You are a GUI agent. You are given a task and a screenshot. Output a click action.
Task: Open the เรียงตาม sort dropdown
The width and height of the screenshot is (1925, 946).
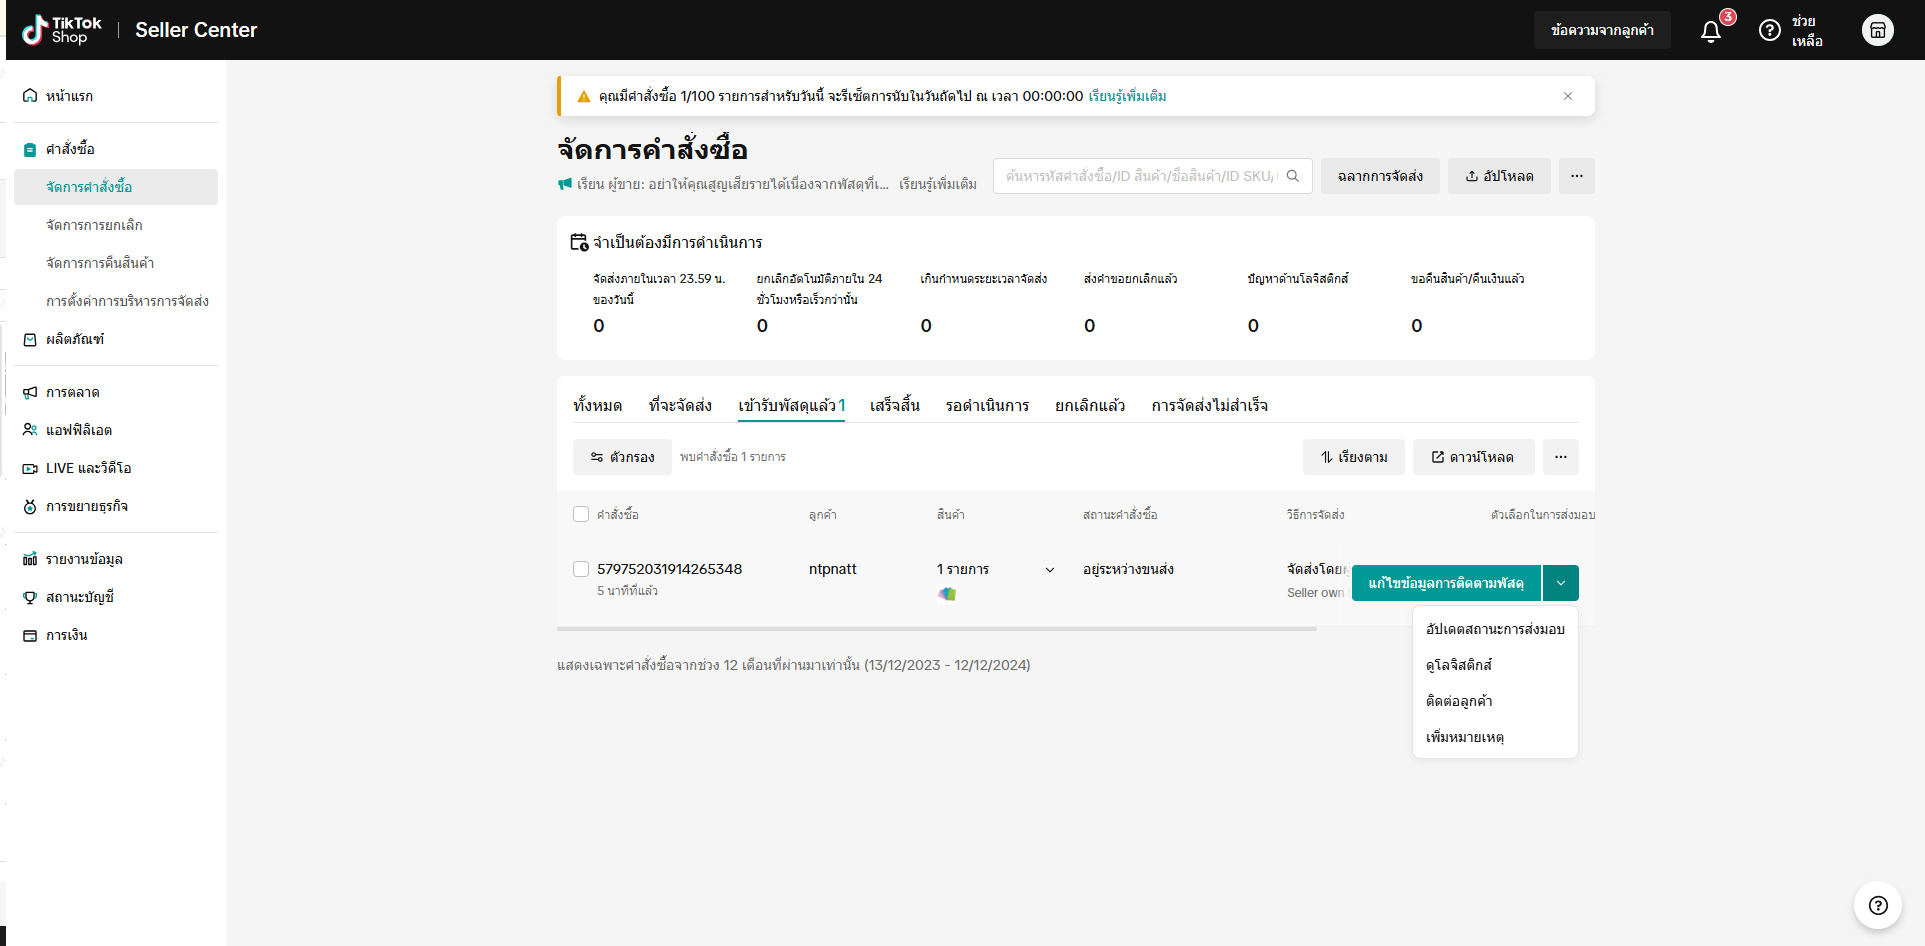pyautogui.click(x=1353, y=457)
